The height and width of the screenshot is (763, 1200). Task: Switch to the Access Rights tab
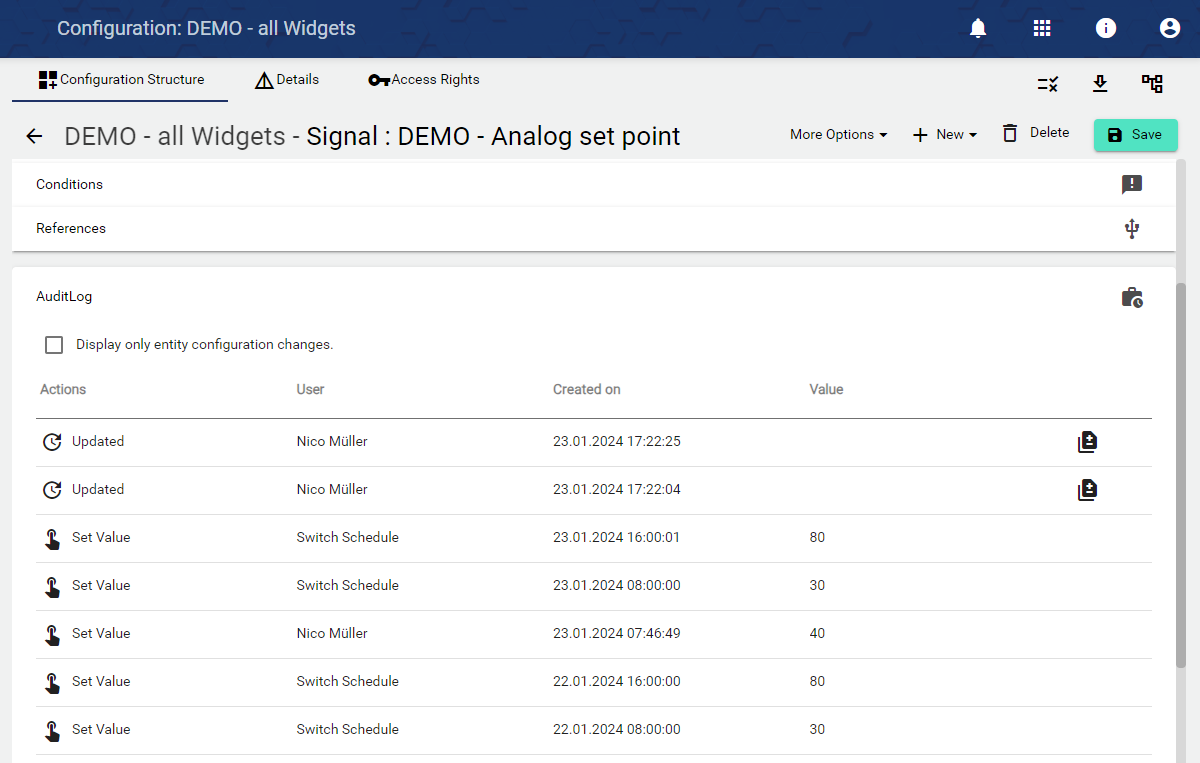coord(424,80)
